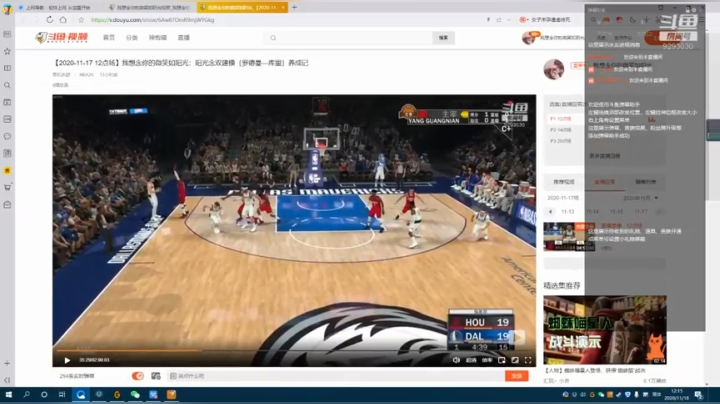The height and width of the screenshot is (404, 720).
Task: Mute the video volume icon
Action: pyautogui.click(x=456, y=360)
